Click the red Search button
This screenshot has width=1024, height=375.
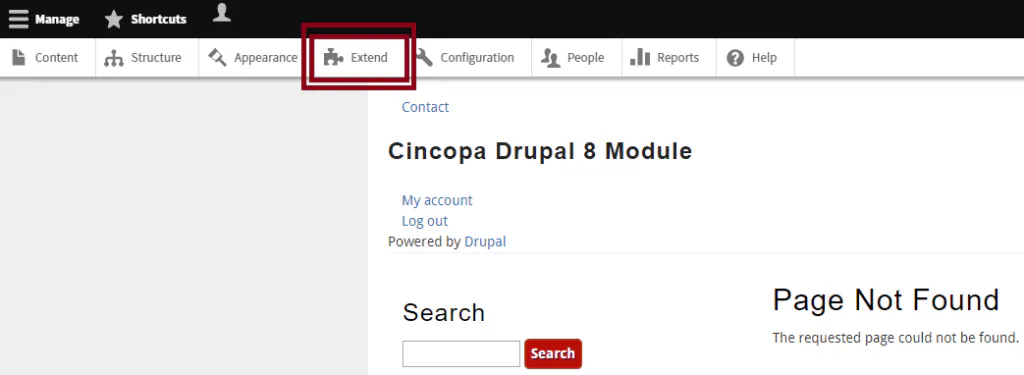(552, 353)
